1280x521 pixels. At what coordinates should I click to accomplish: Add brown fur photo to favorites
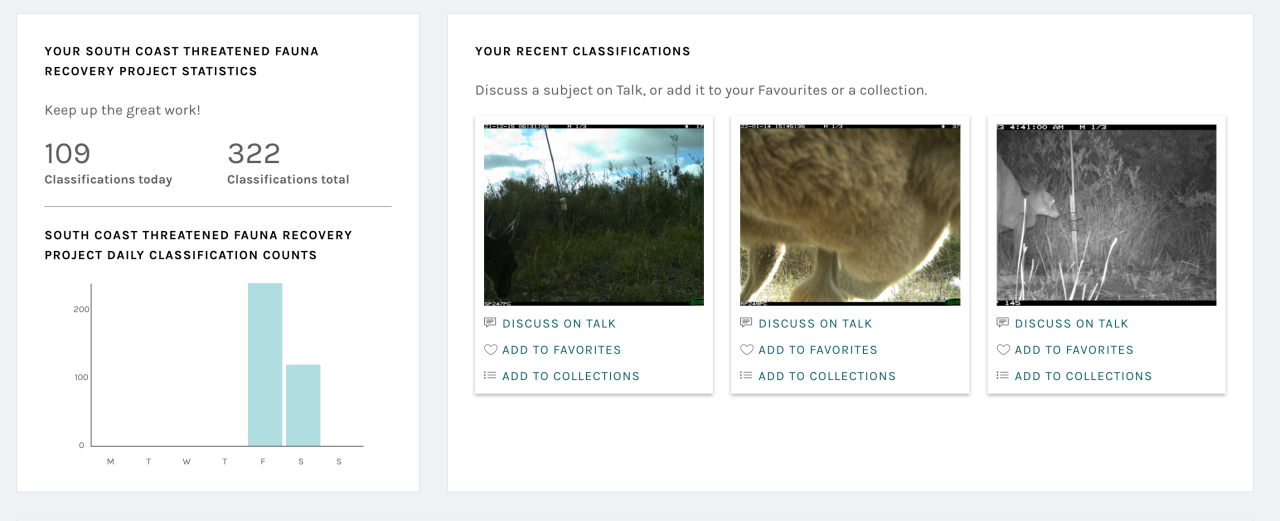tap(817, 350)
